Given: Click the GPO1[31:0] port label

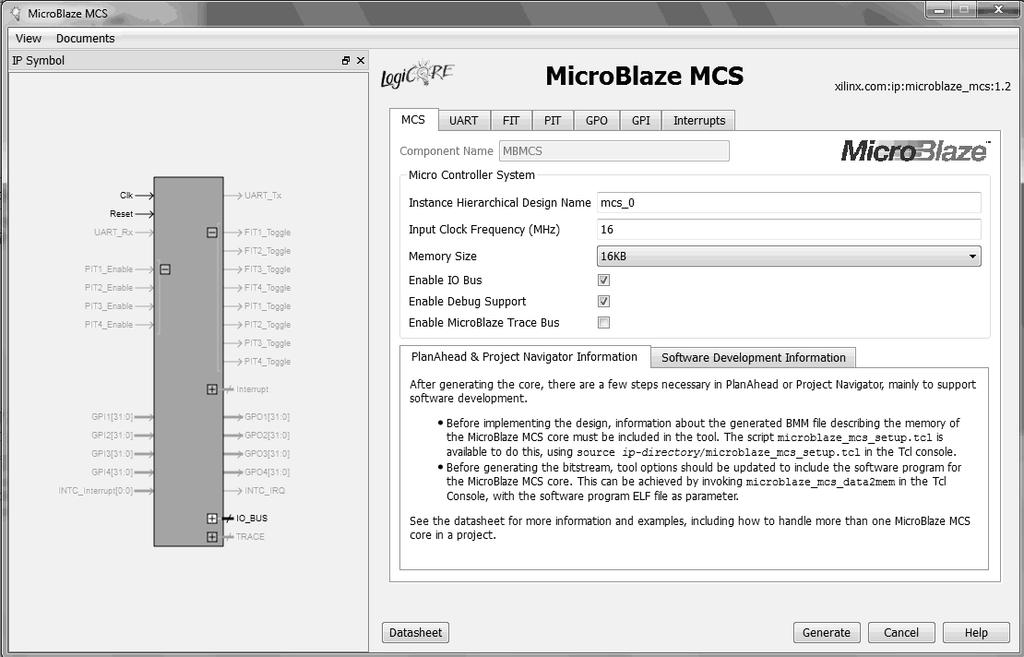Looking at the screenshot, I should point(267,417).
